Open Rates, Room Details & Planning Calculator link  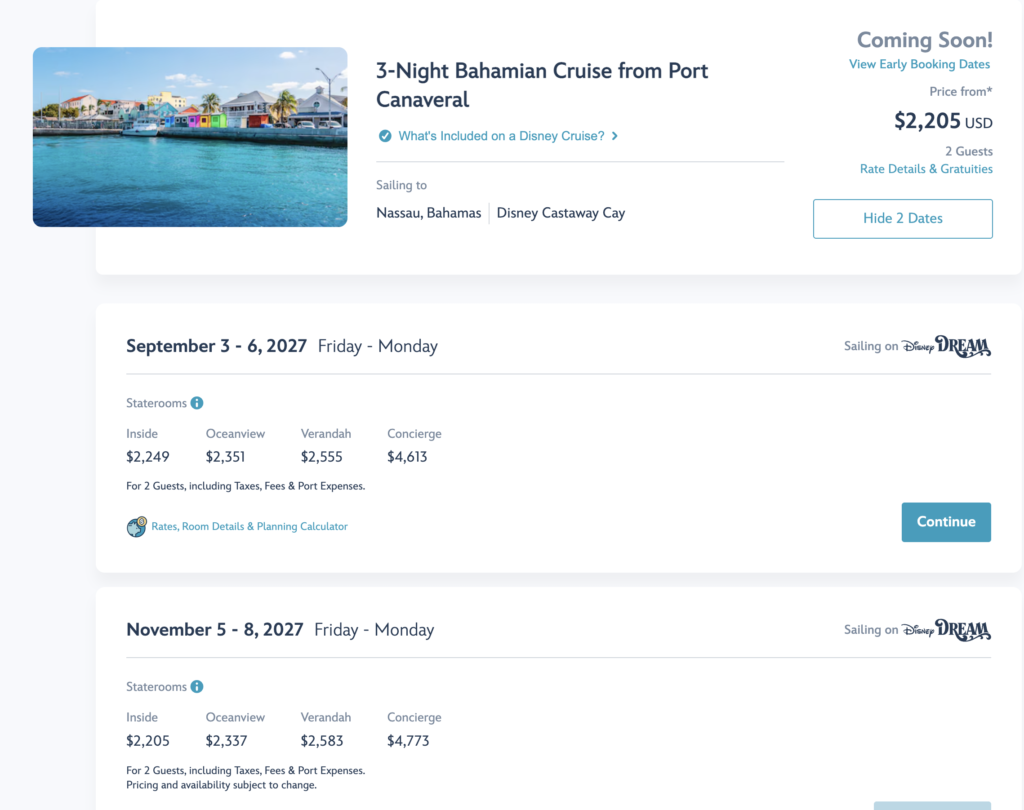click(x=249, y=526)
